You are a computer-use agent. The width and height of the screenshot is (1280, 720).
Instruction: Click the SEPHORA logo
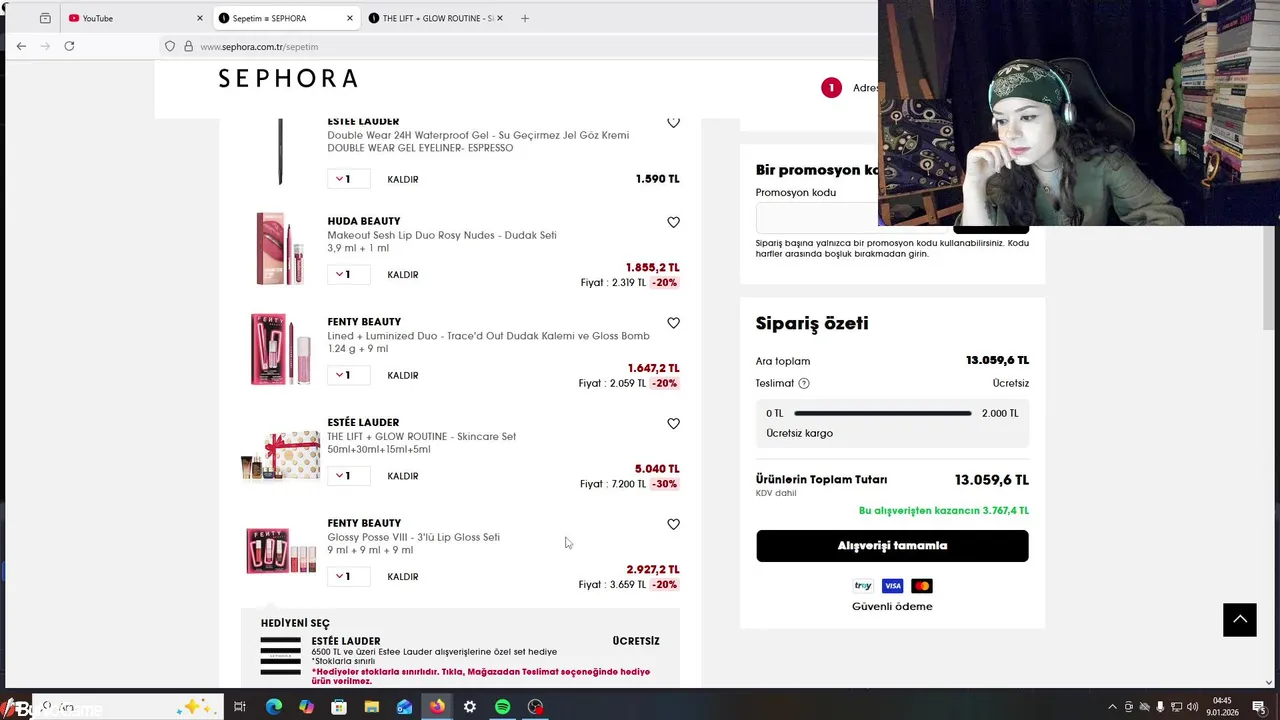(x=288, y=78)
